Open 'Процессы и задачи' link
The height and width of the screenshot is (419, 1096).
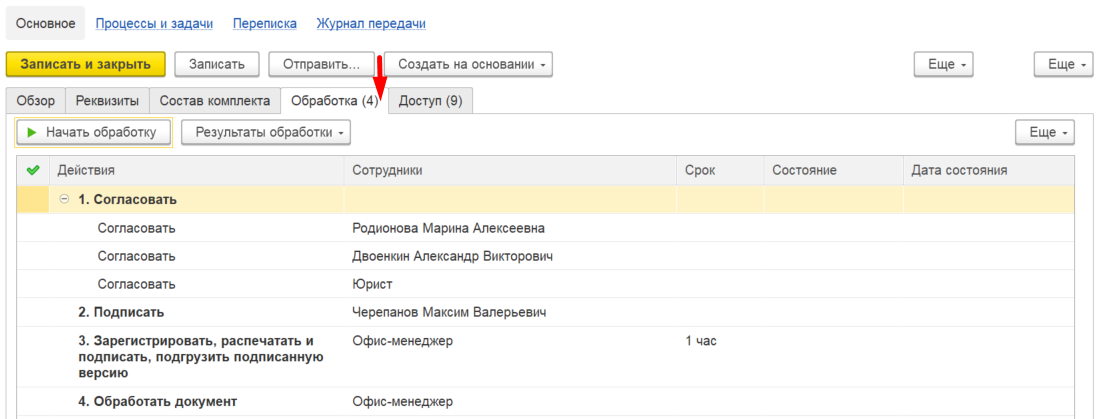[x=154, y=24]
